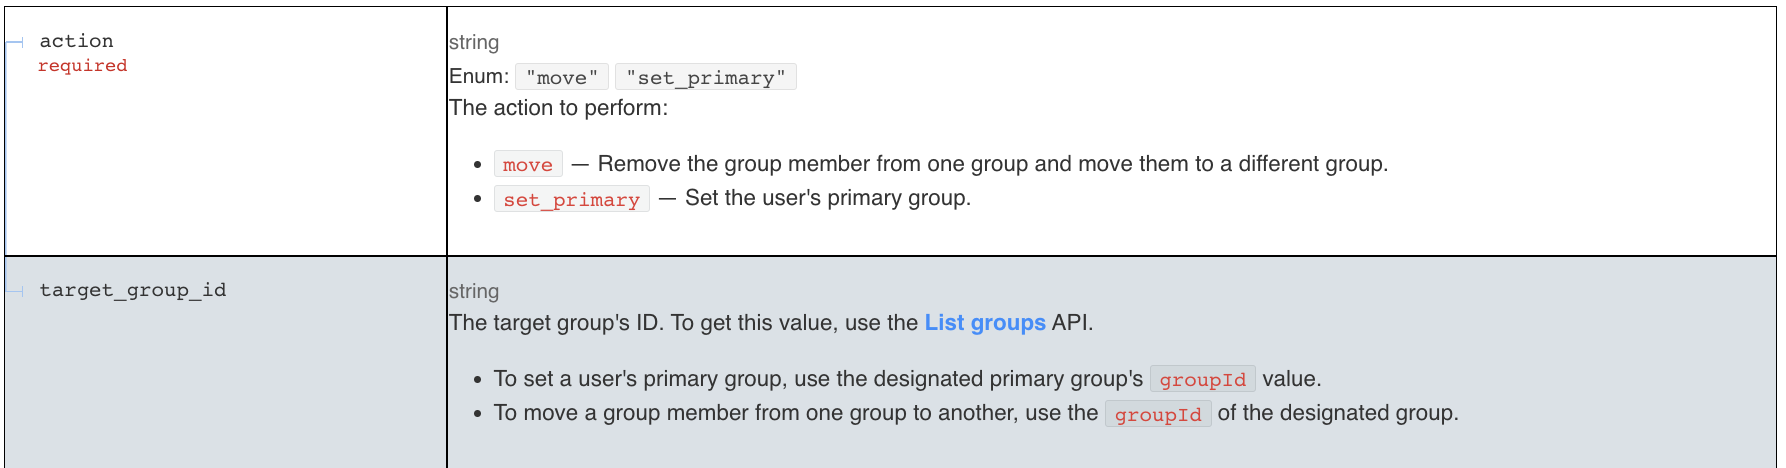This screenshot has width=1786, height=468.
Task: Select the red move code in bullet list
Action: coord(527,165)
